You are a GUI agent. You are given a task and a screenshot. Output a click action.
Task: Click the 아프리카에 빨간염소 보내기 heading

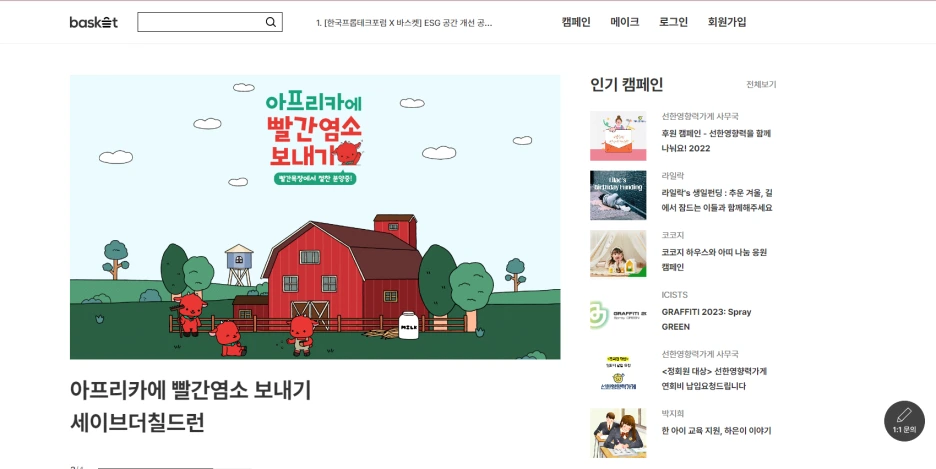click(x=190, y=390)
